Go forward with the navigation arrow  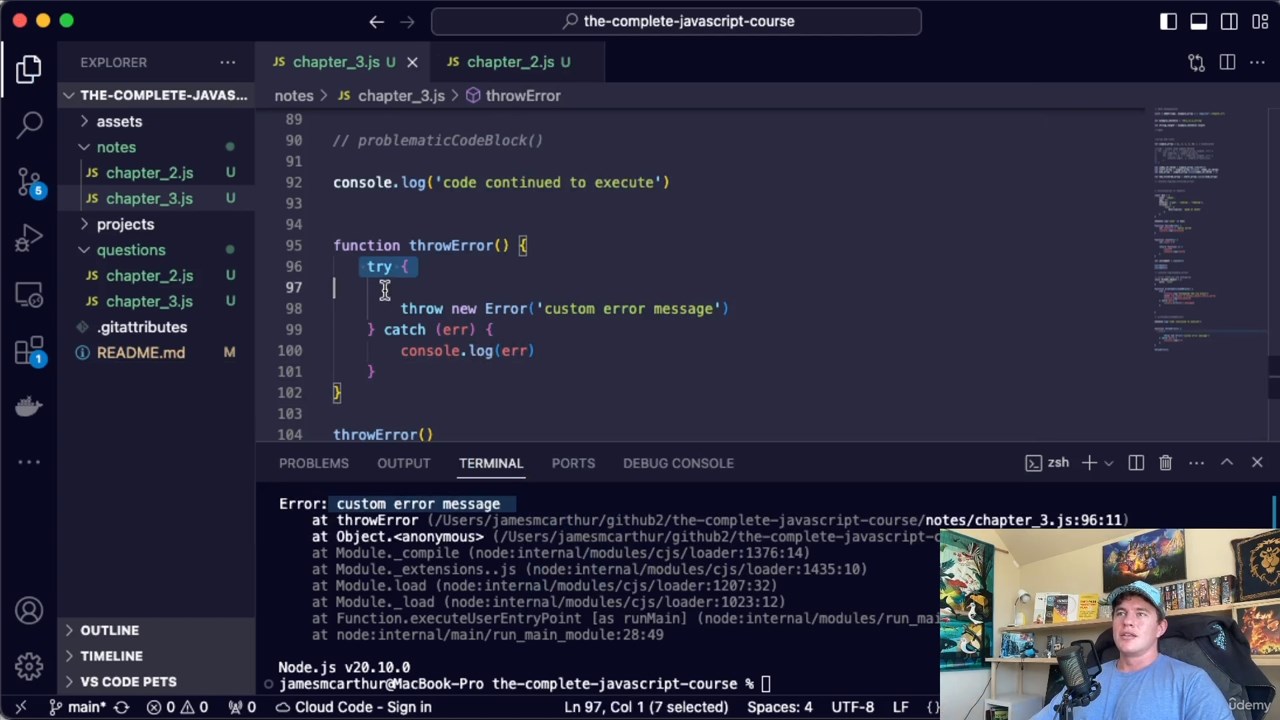(x=407, y=21)
